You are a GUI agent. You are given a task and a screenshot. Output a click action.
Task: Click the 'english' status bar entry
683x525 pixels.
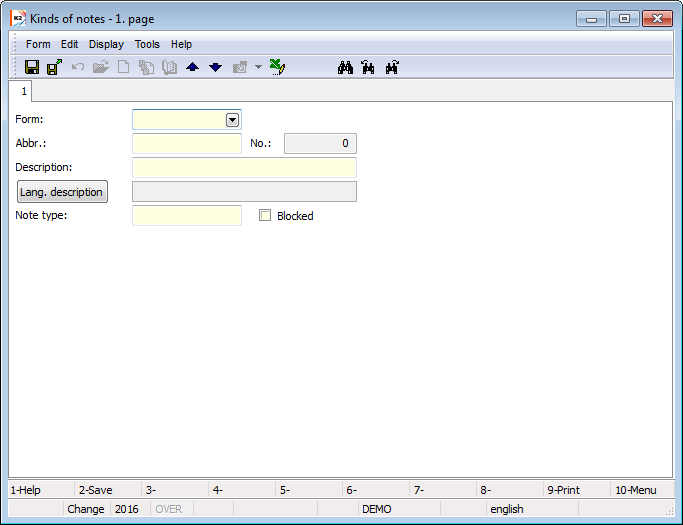click(x=532, y=509)
